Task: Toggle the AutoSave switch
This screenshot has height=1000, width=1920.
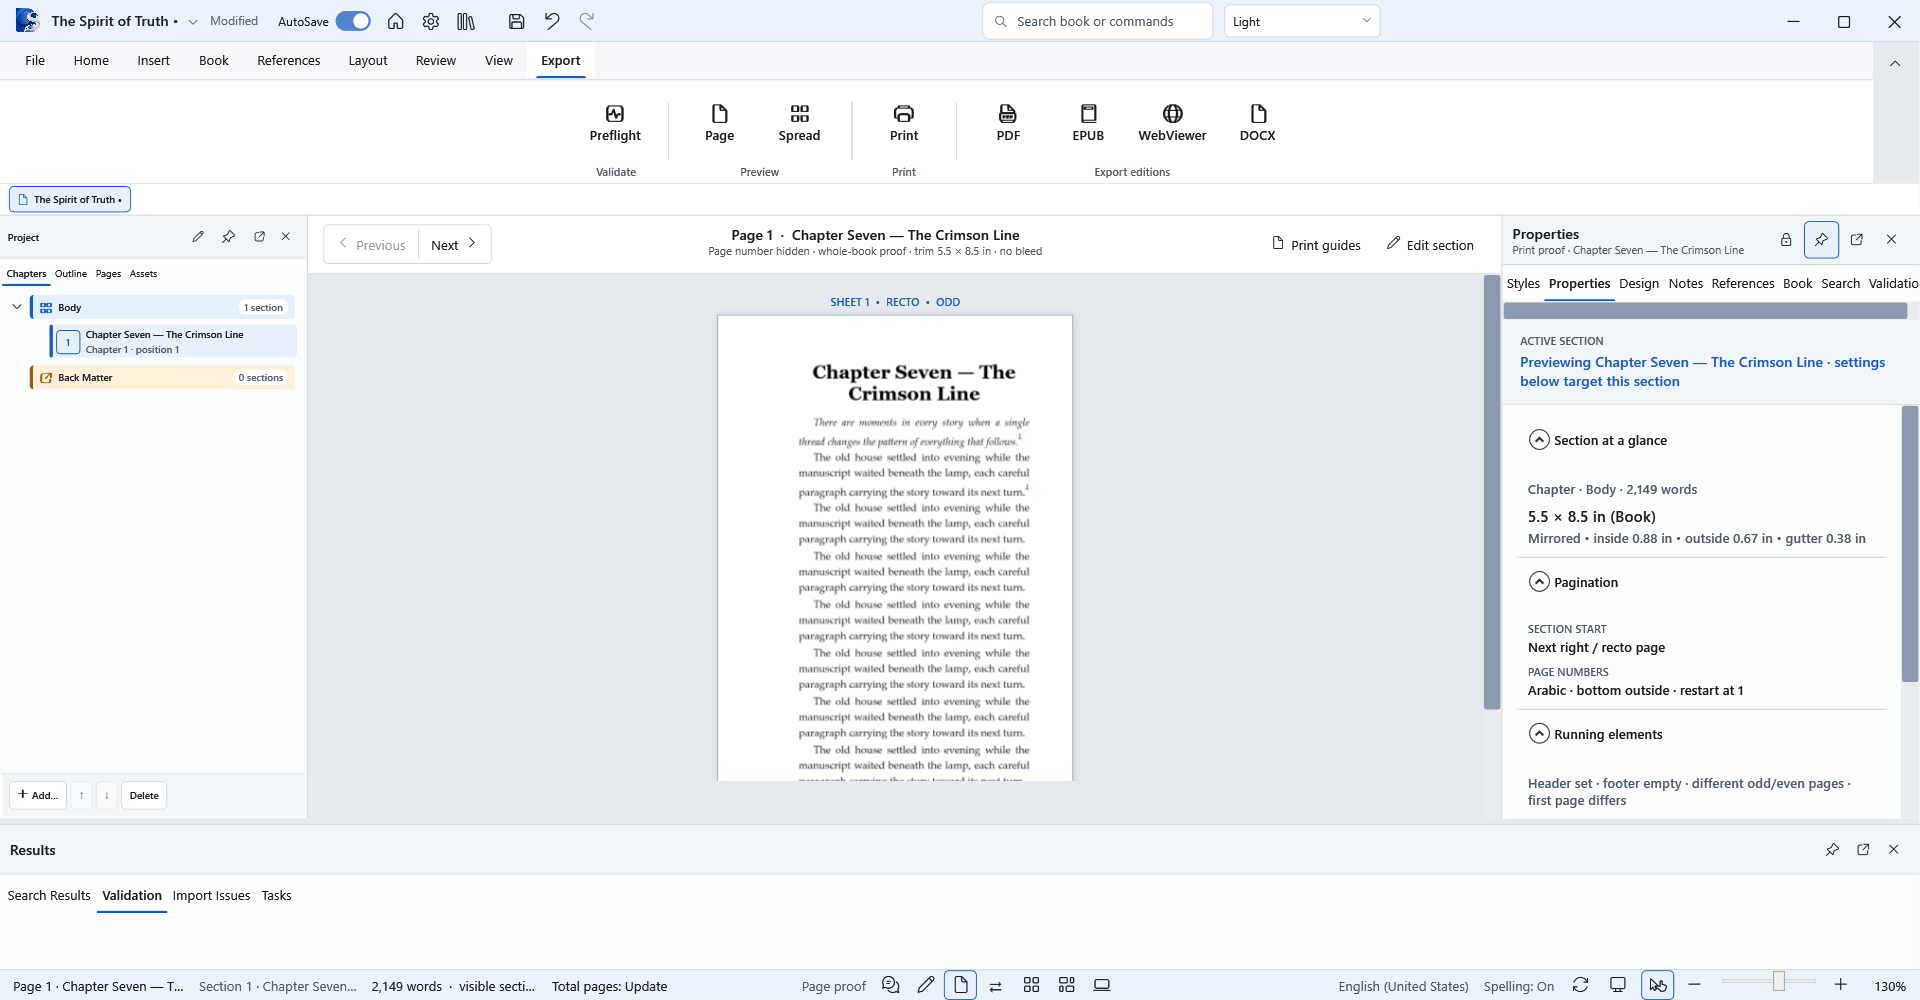Action: coord(353,21)
